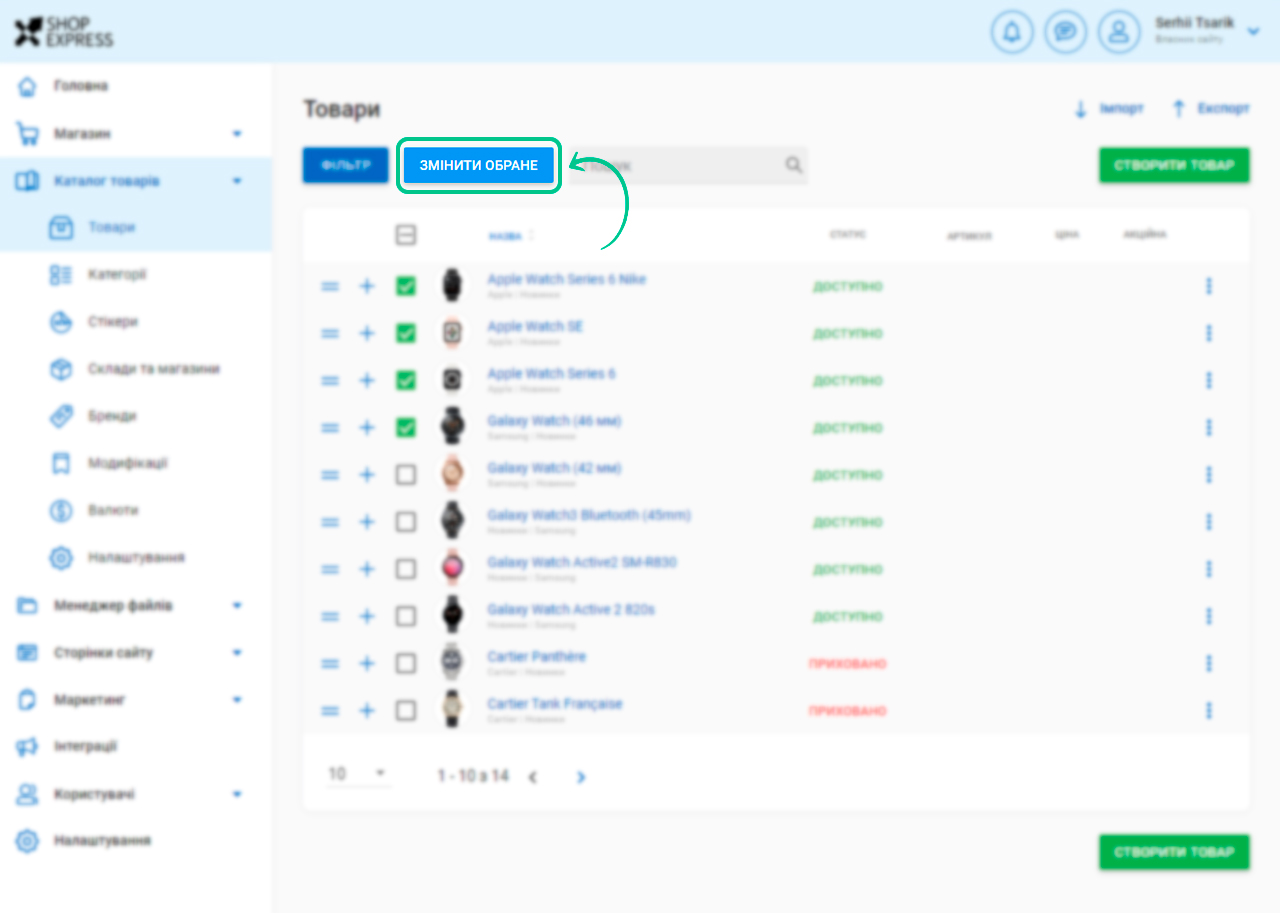The width and height of the screenshot is (1280, 913).
Task: Expand the Магазин sidebar section
Action: pos(237,133)
